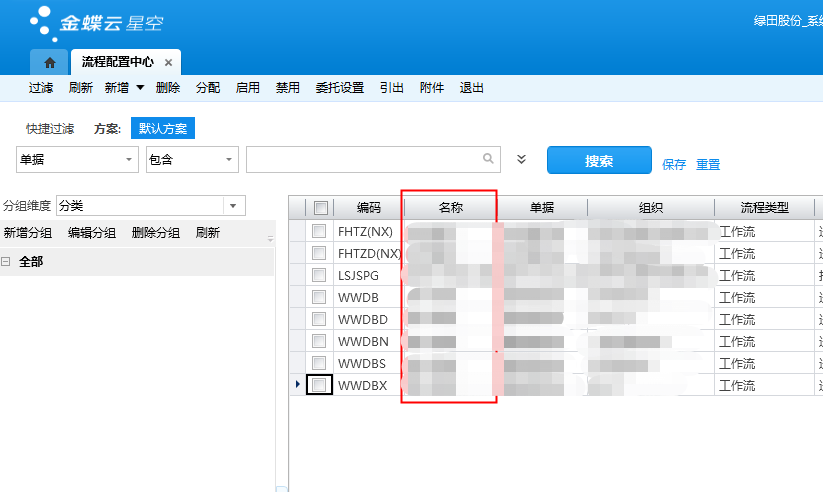The image size is (823, 492).
Task: Click 过滤 in the toolbar
Action: click(x=41, y=88)
